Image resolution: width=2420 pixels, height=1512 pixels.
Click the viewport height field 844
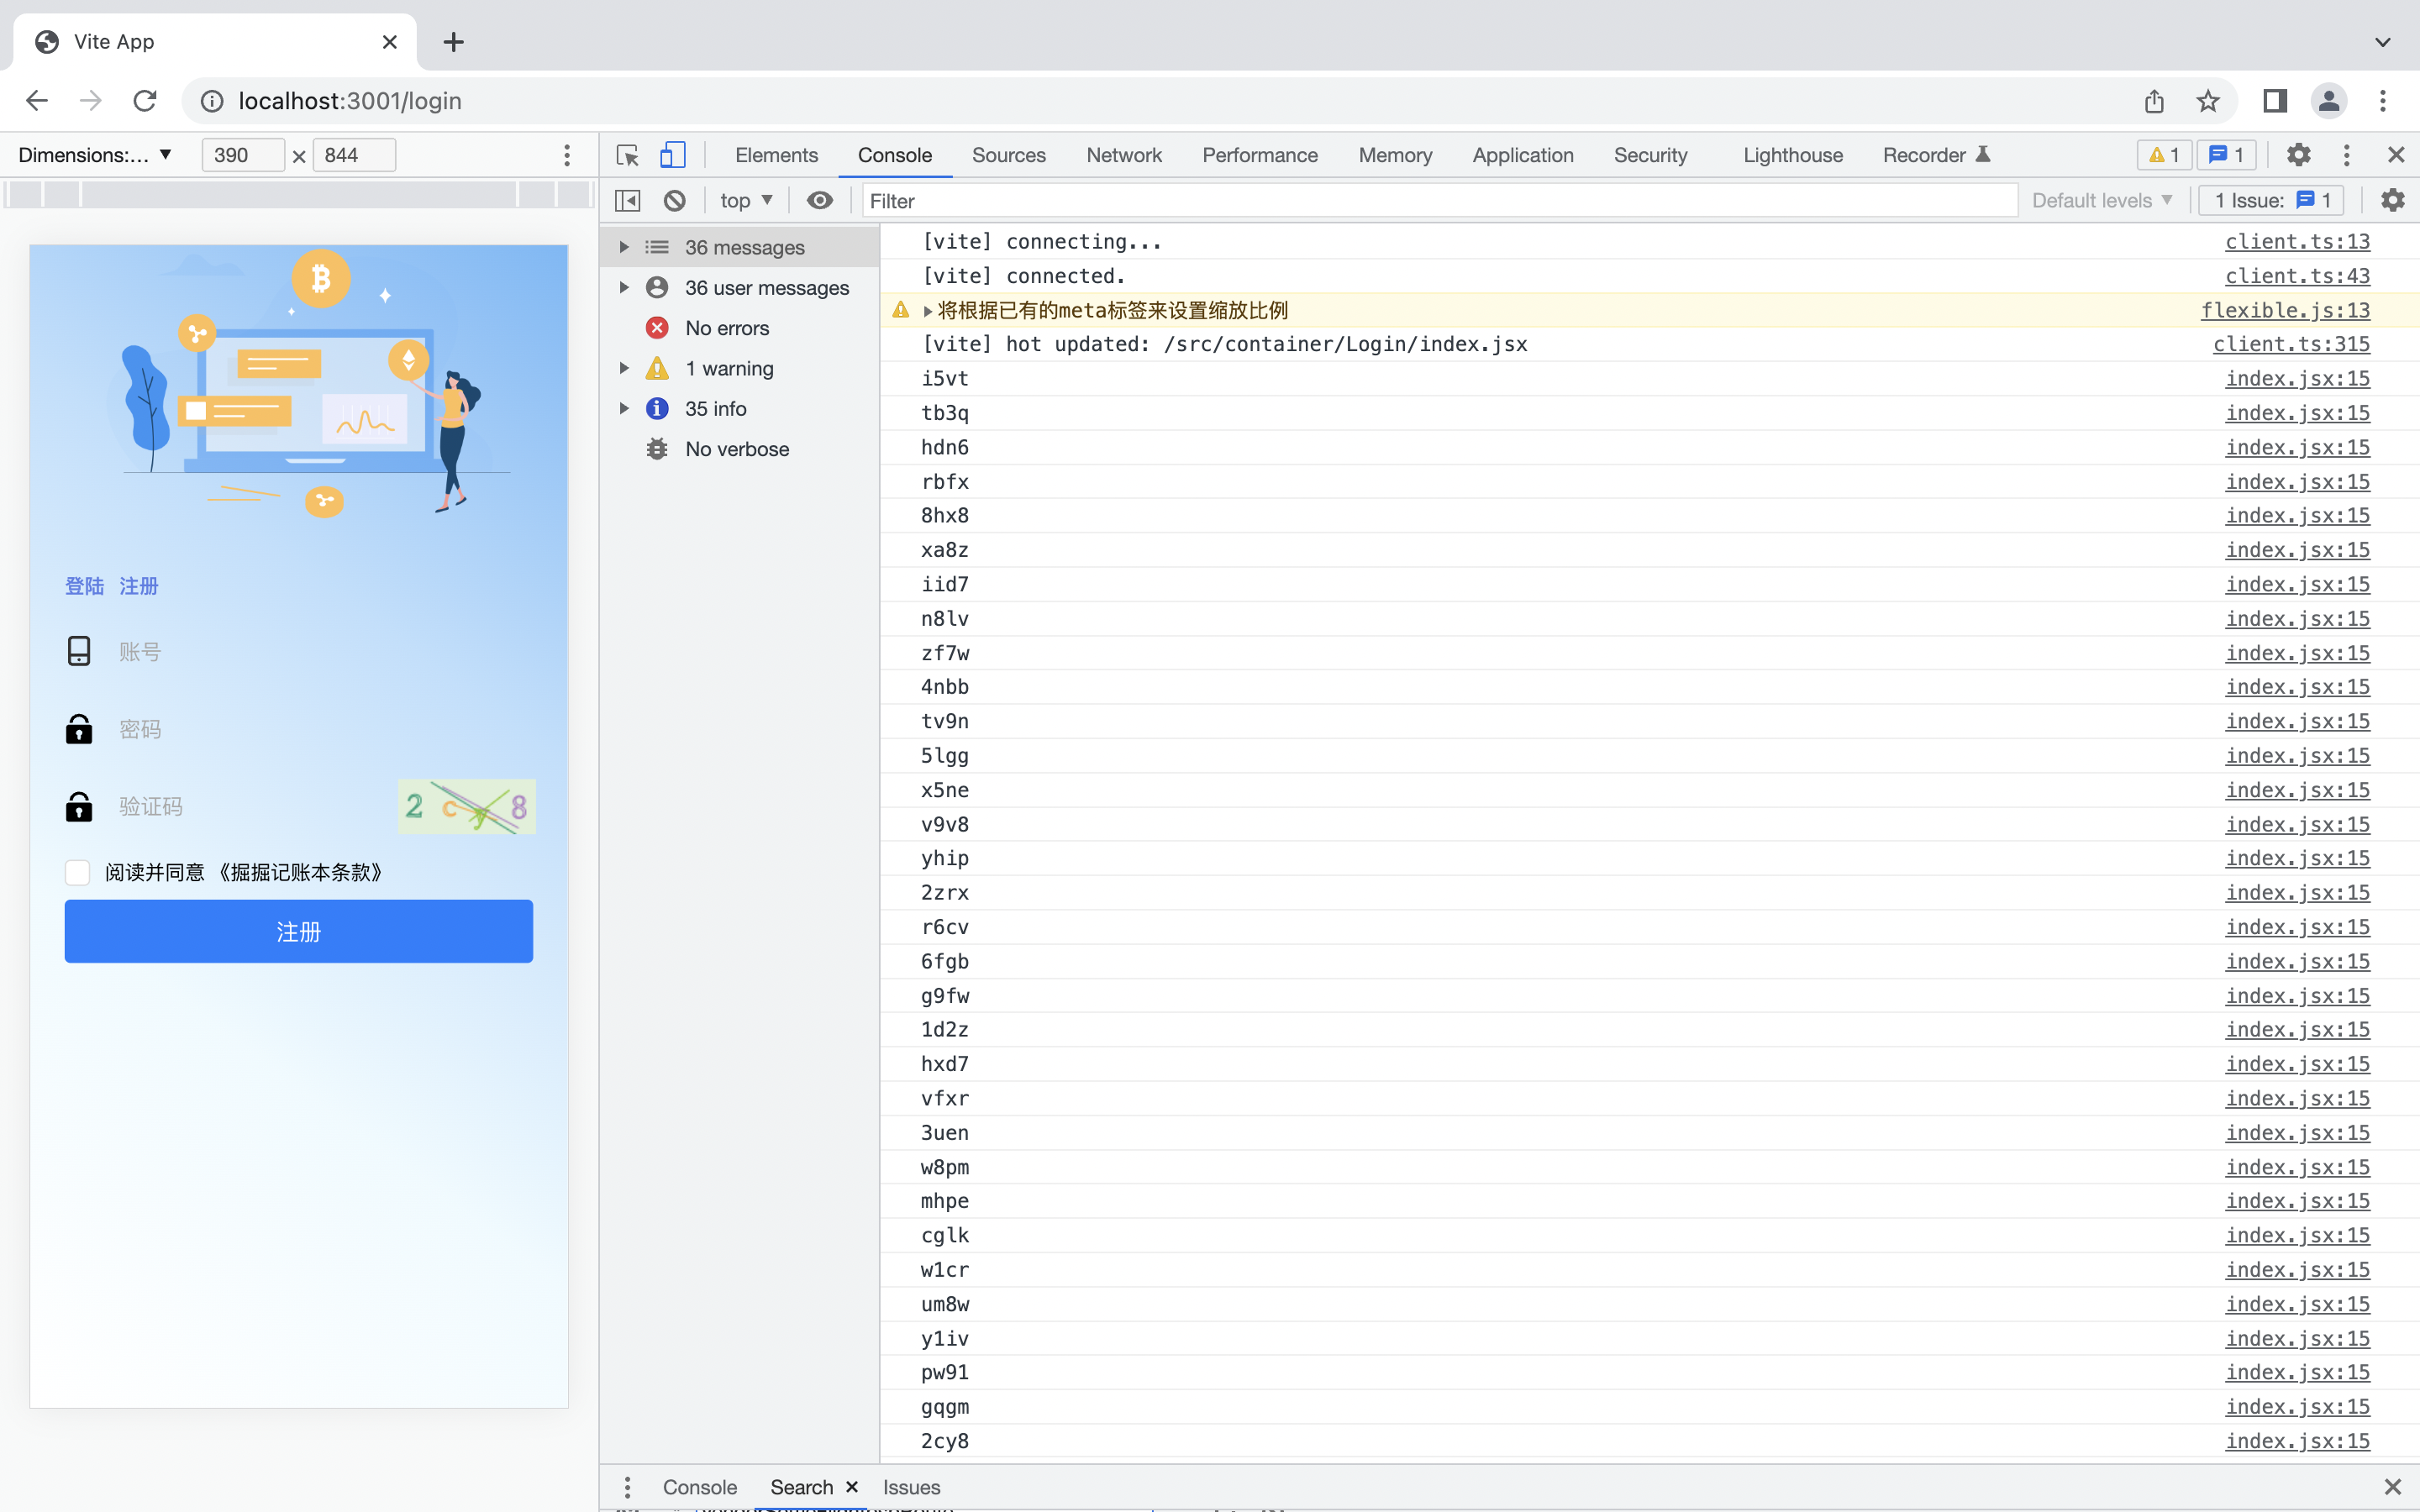tap(354, 155)
